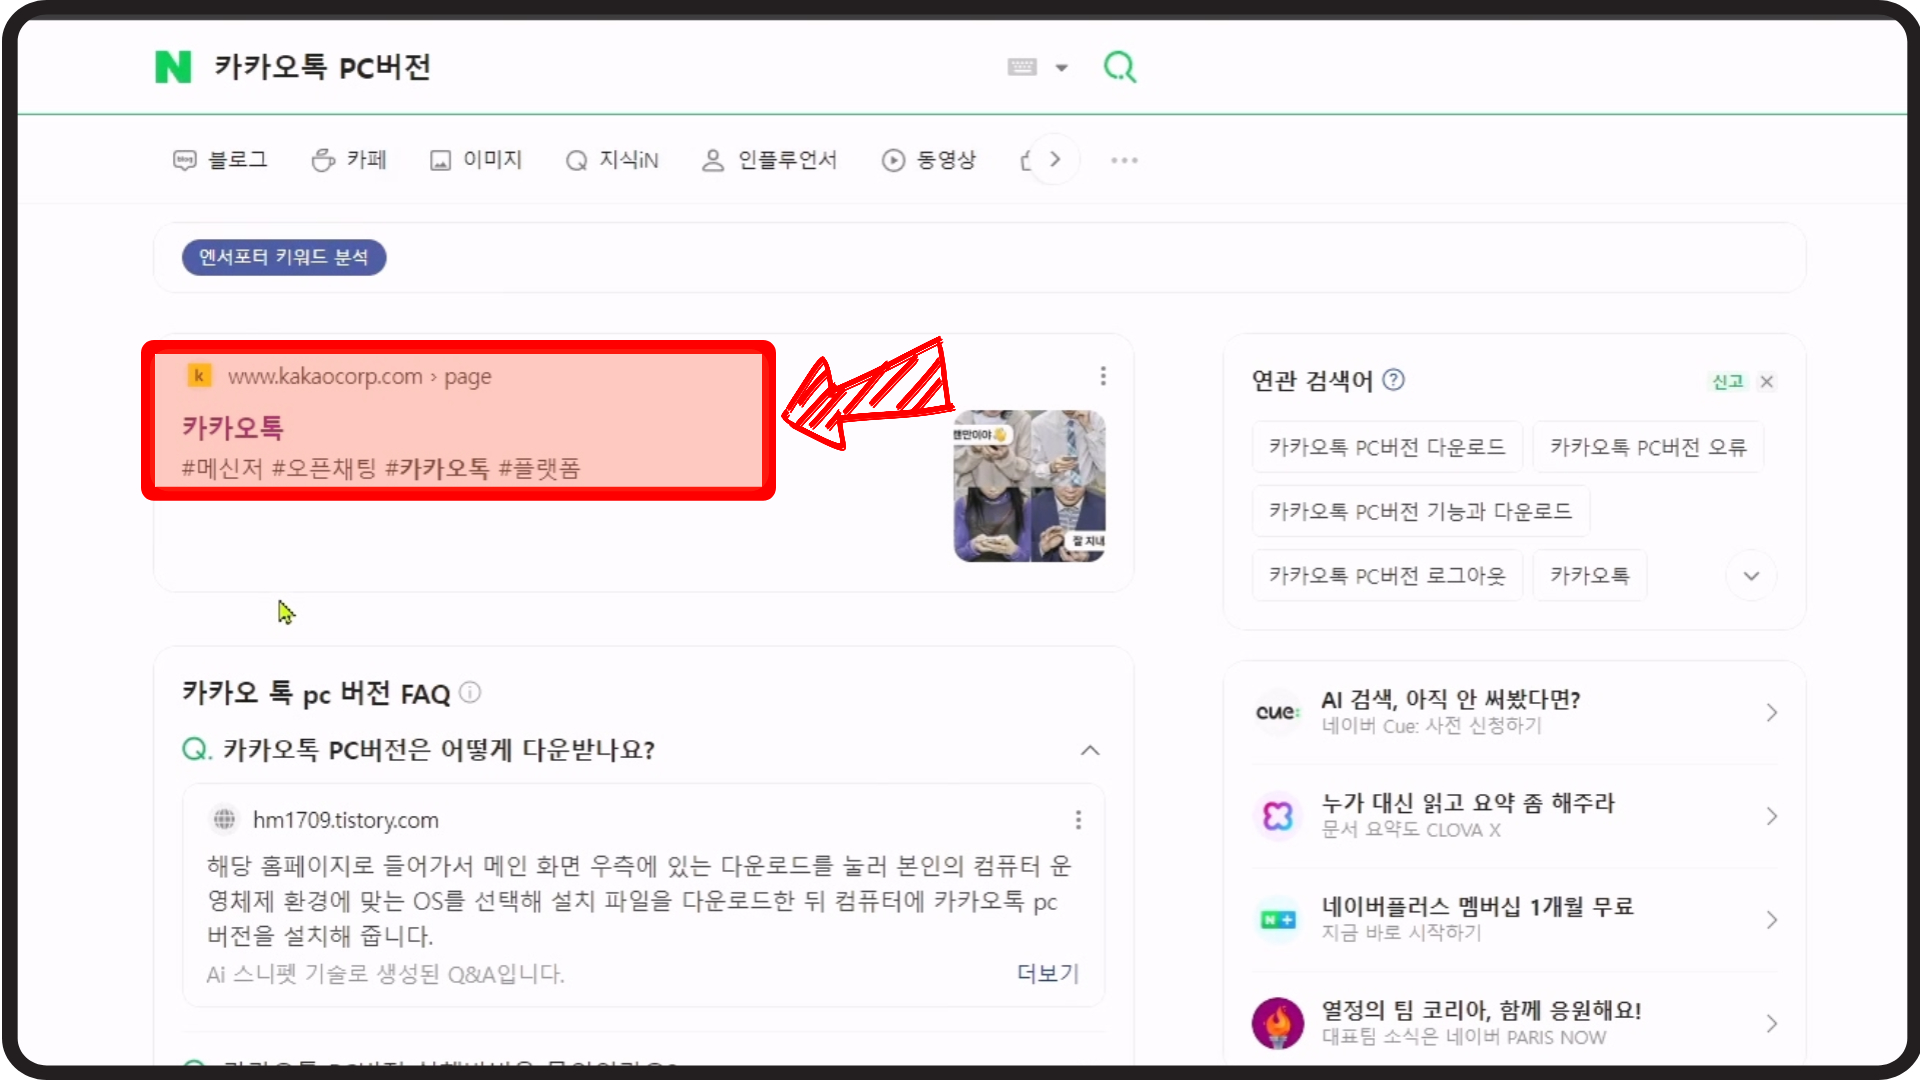This screenshot has height=1080, width=1920.
Task: Click the 인플루언서 person icon
Action: coord(712,160)
